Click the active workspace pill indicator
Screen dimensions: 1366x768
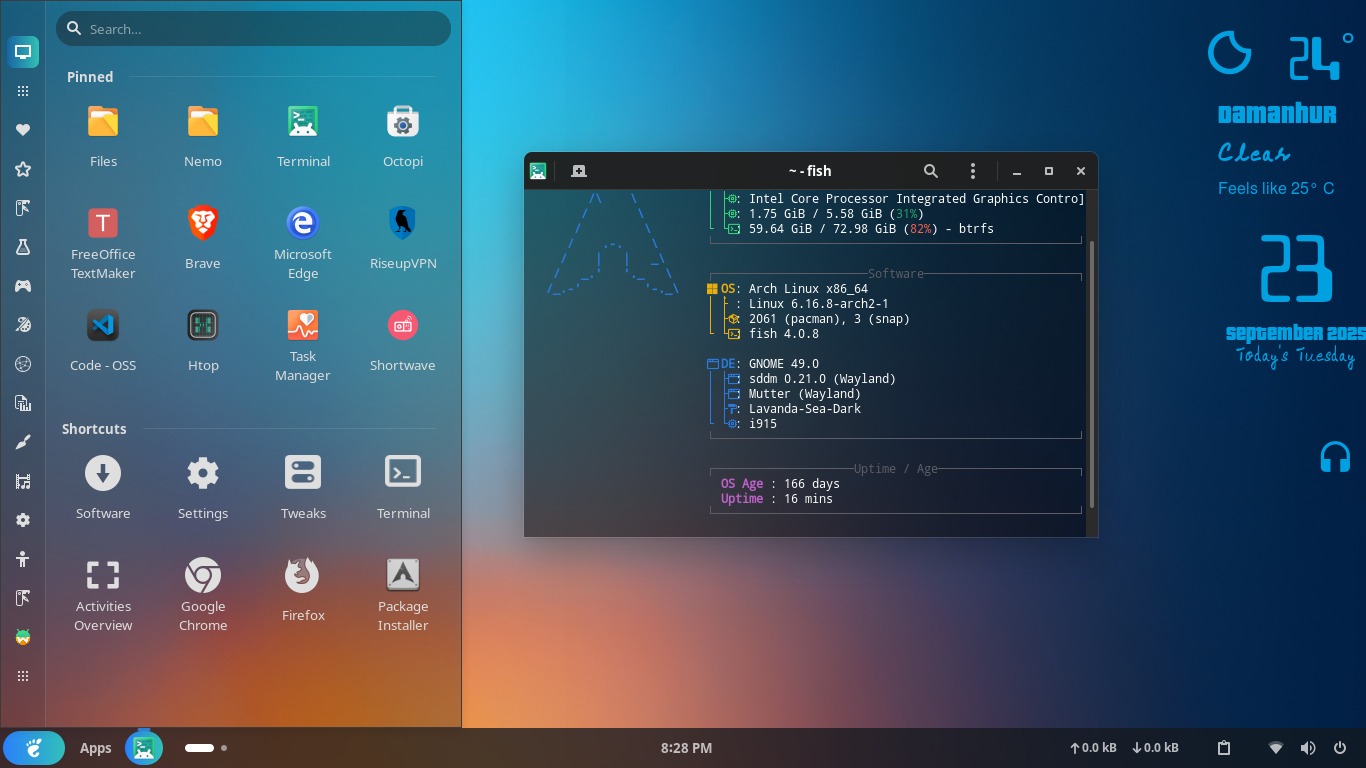pyautogui.click(x=199, y=748)
